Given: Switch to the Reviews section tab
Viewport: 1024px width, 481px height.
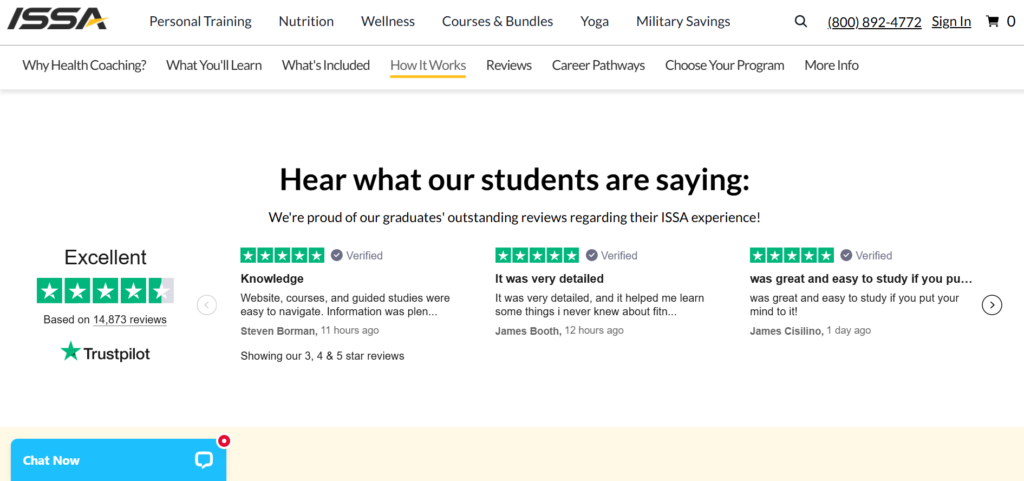Looking at the screenshot, I should click(x=509, y=65).
